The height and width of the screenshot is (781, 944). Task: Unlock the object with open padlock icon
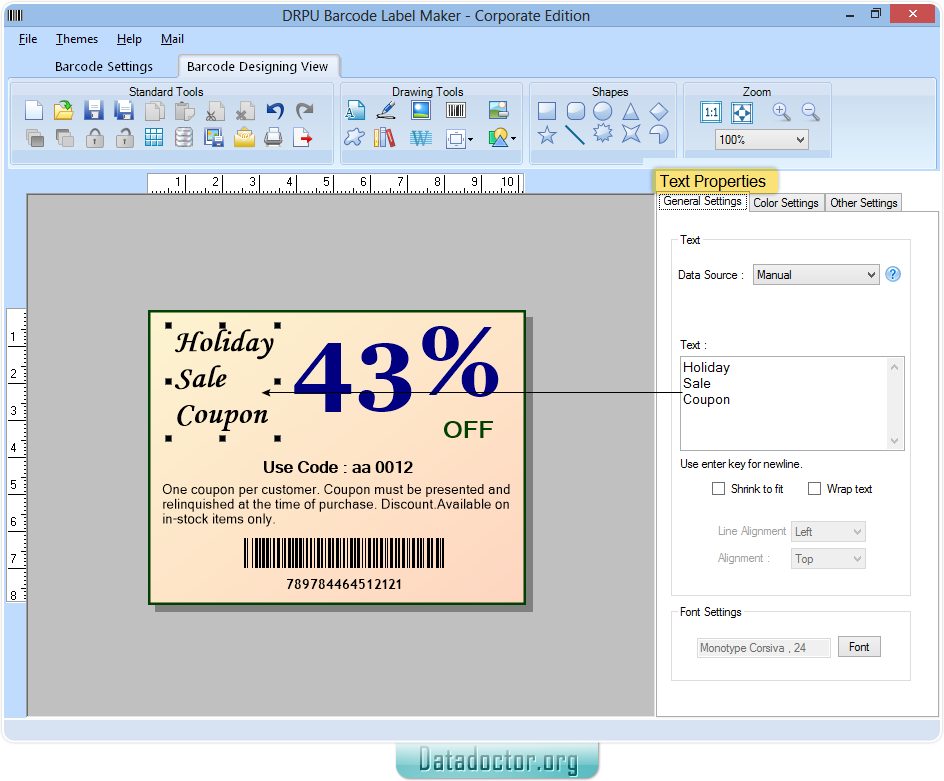pyautogui.click(x=124, y=138)
